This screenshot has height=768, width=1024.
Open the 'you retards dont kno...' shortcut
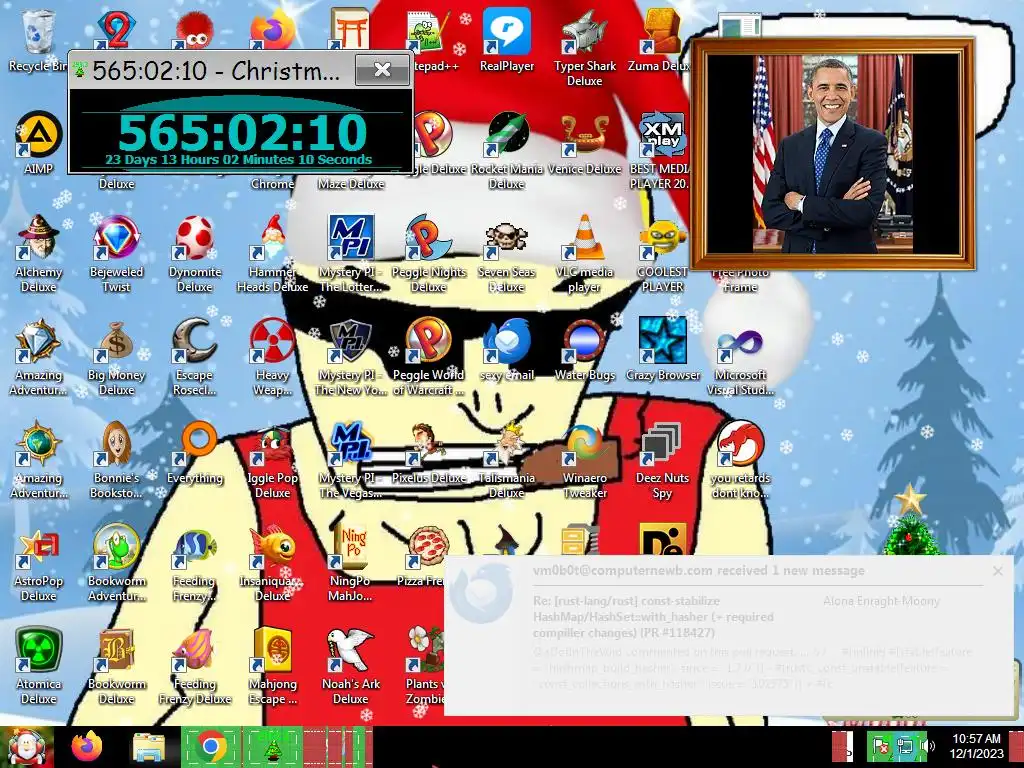click(x=740, y=461)
